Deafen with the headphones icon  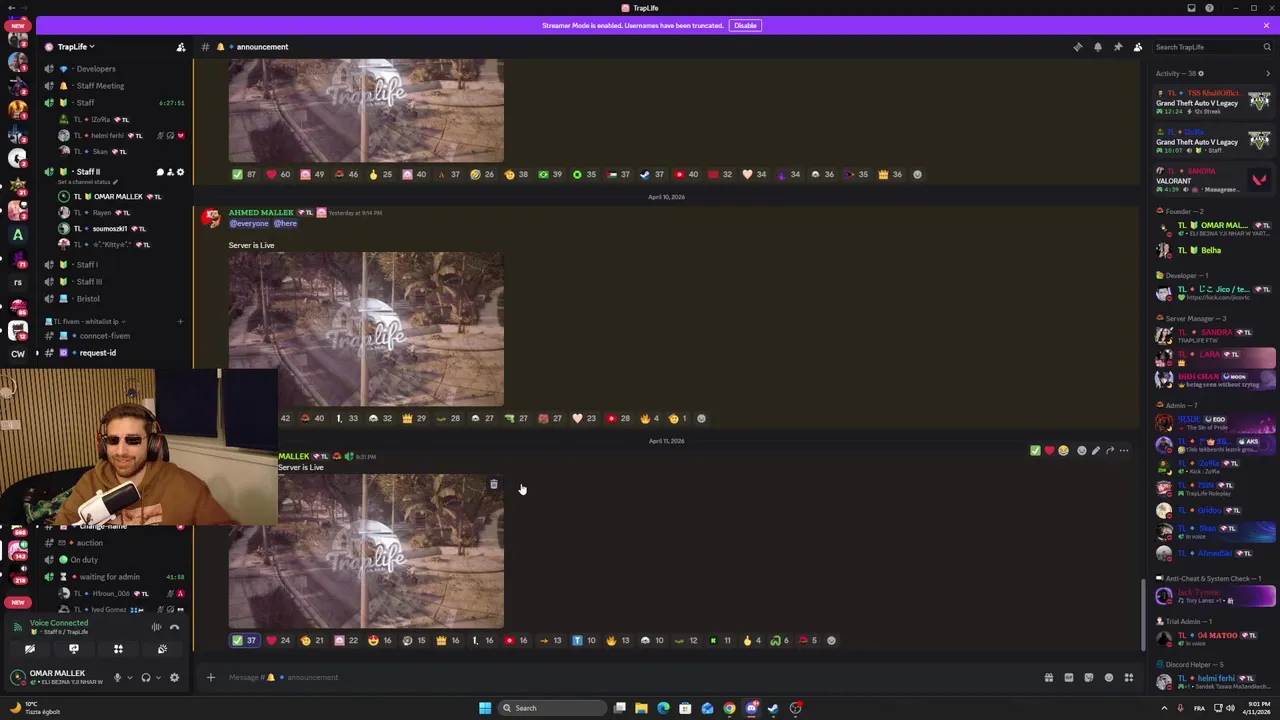(x=146, y=678)
